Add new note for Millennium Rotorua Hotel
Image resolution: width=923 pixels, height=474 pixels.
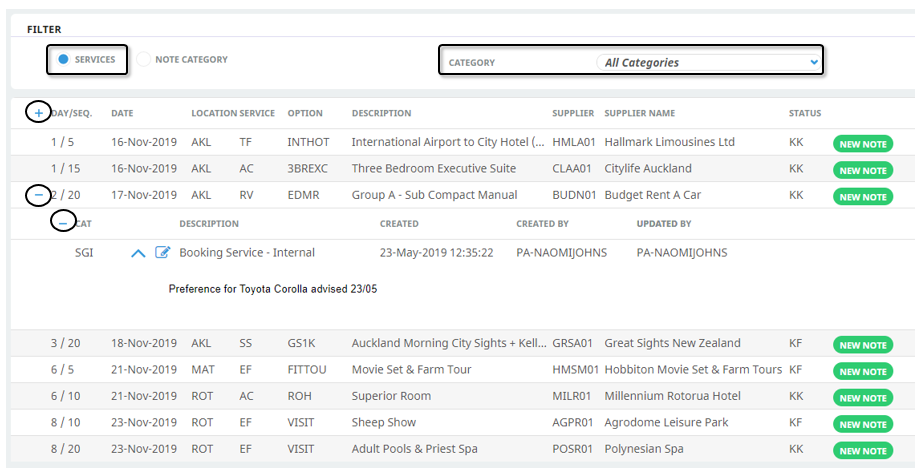click(x=862, y=398)
